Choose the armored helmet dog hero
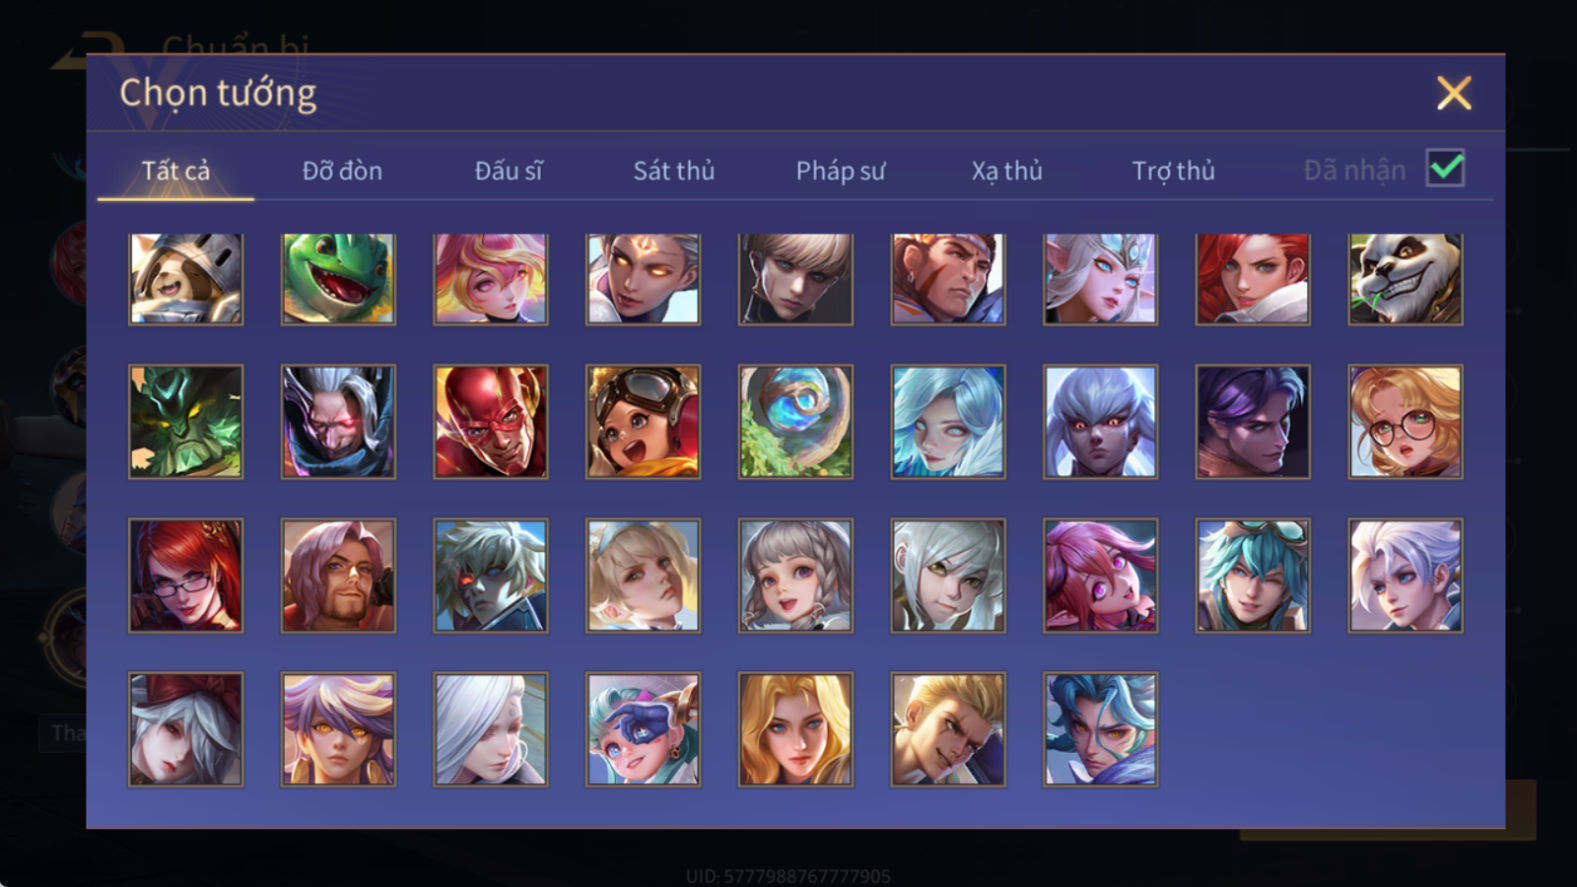The image size is (1577, 887). (185, 279)
